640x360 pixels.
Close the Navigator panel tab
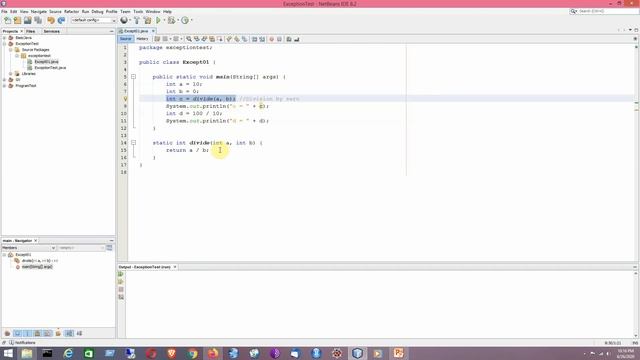[x=36, y=241]
